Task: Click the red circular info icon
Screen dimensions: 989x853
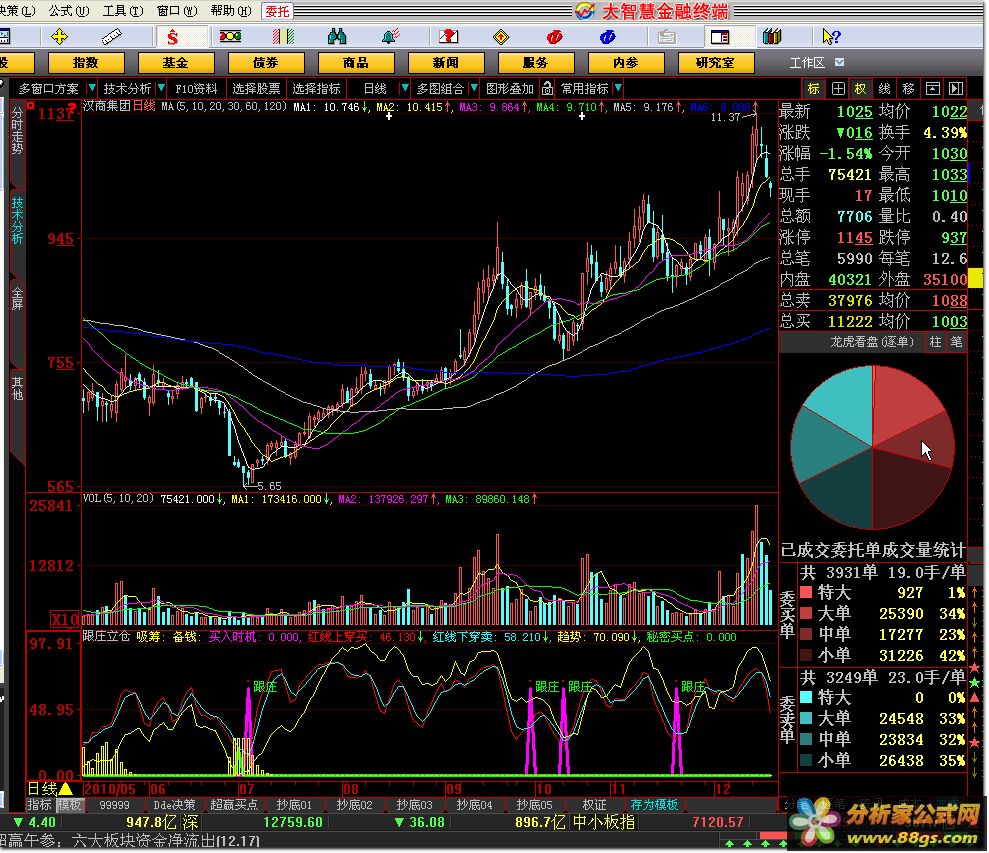Action: pos(554,37)
